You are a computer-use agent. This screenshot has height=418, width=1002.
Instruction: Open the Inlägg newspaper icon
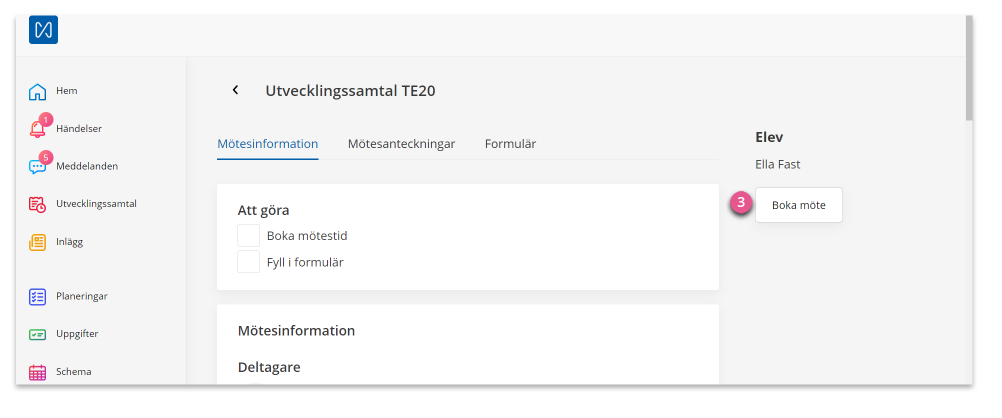click(38, 242)
